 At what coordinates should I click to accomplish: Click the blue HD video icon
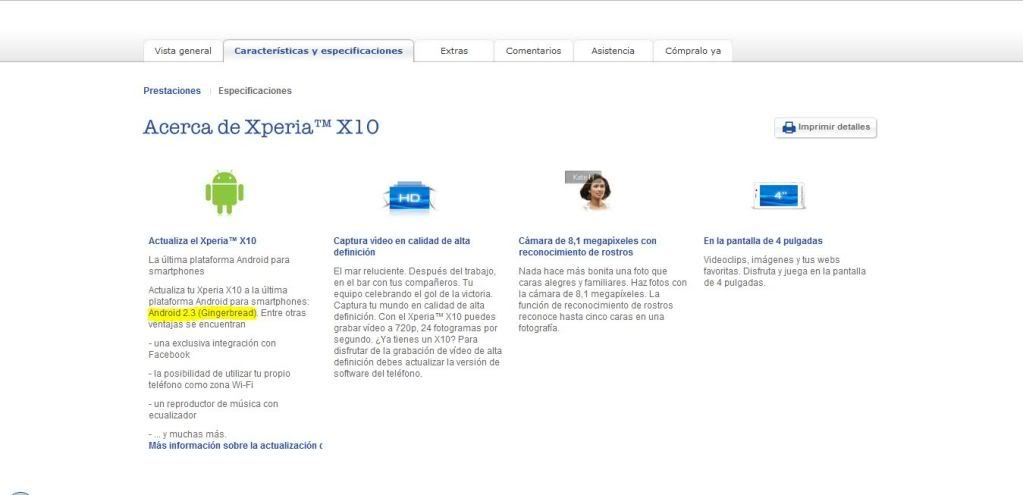(409, 198)
